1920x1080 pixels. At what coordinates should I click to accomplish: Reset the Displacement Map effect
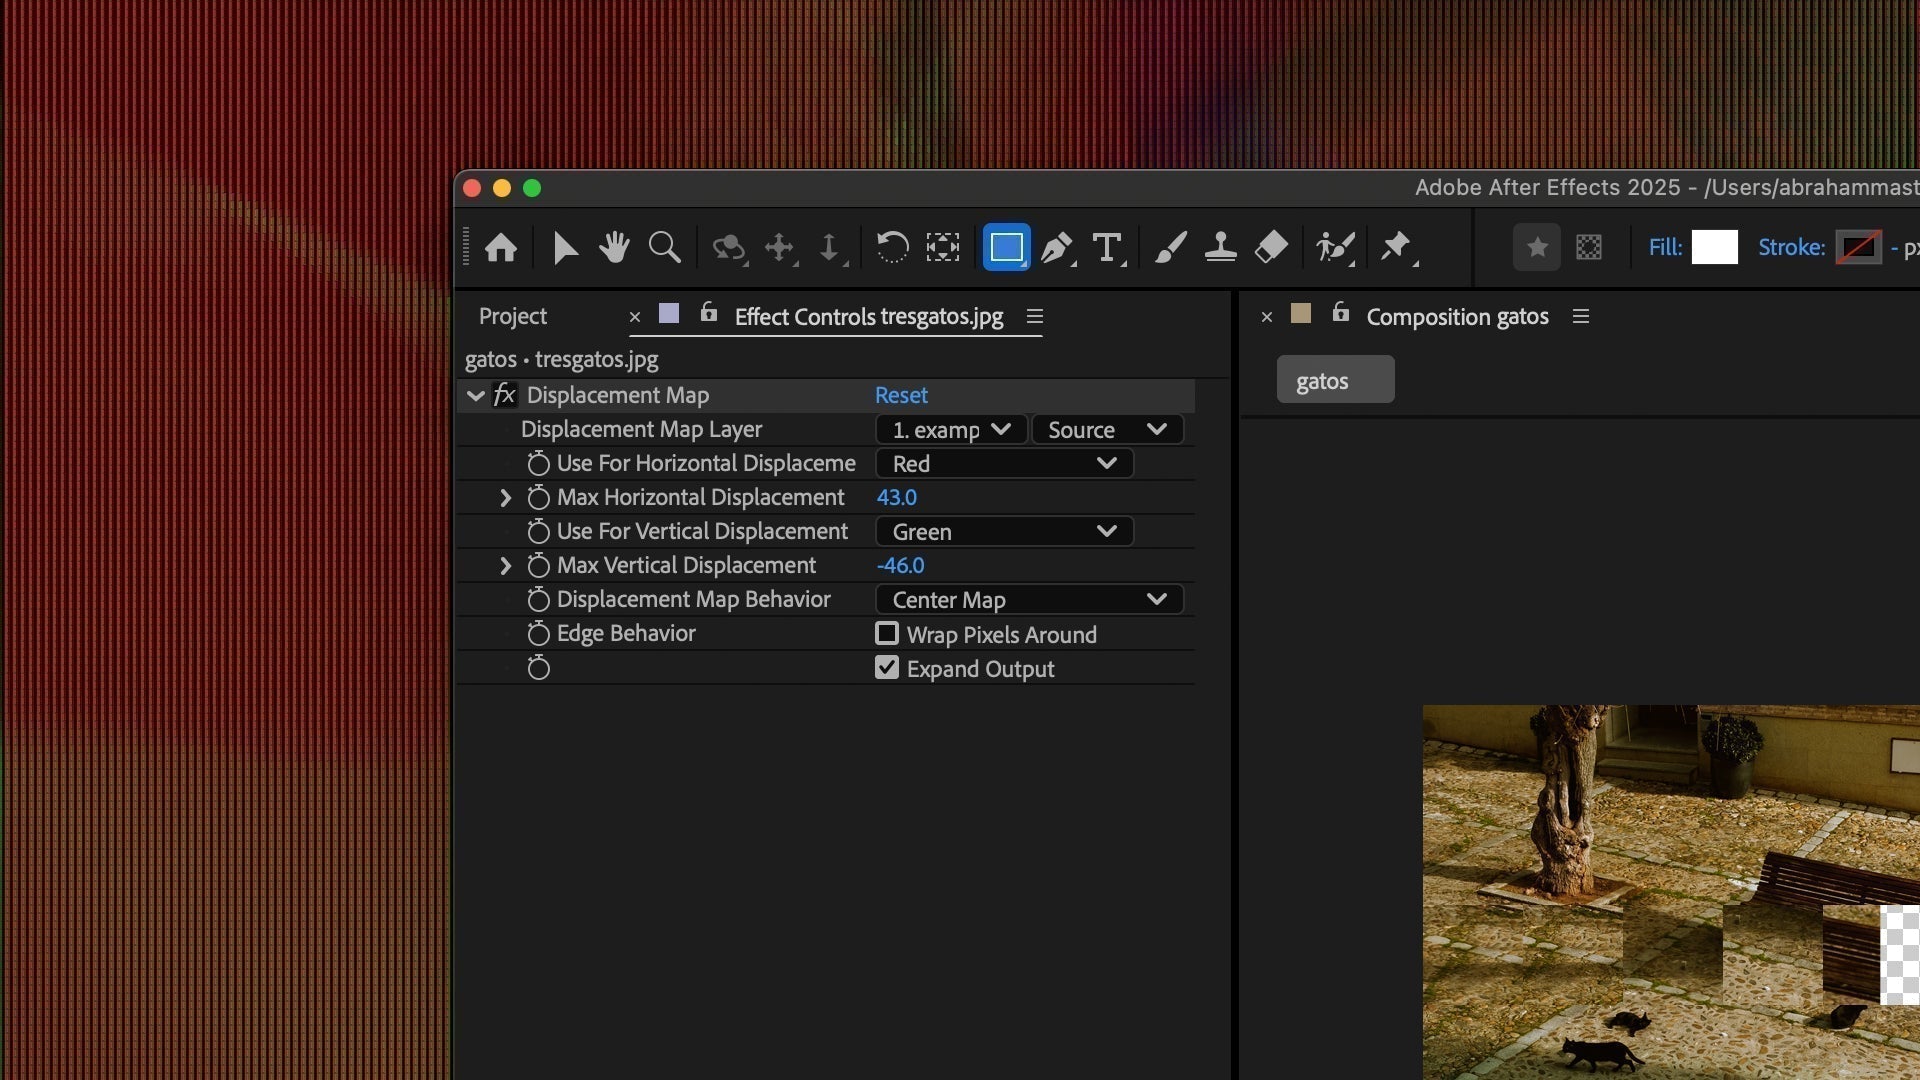coord(901,395)
